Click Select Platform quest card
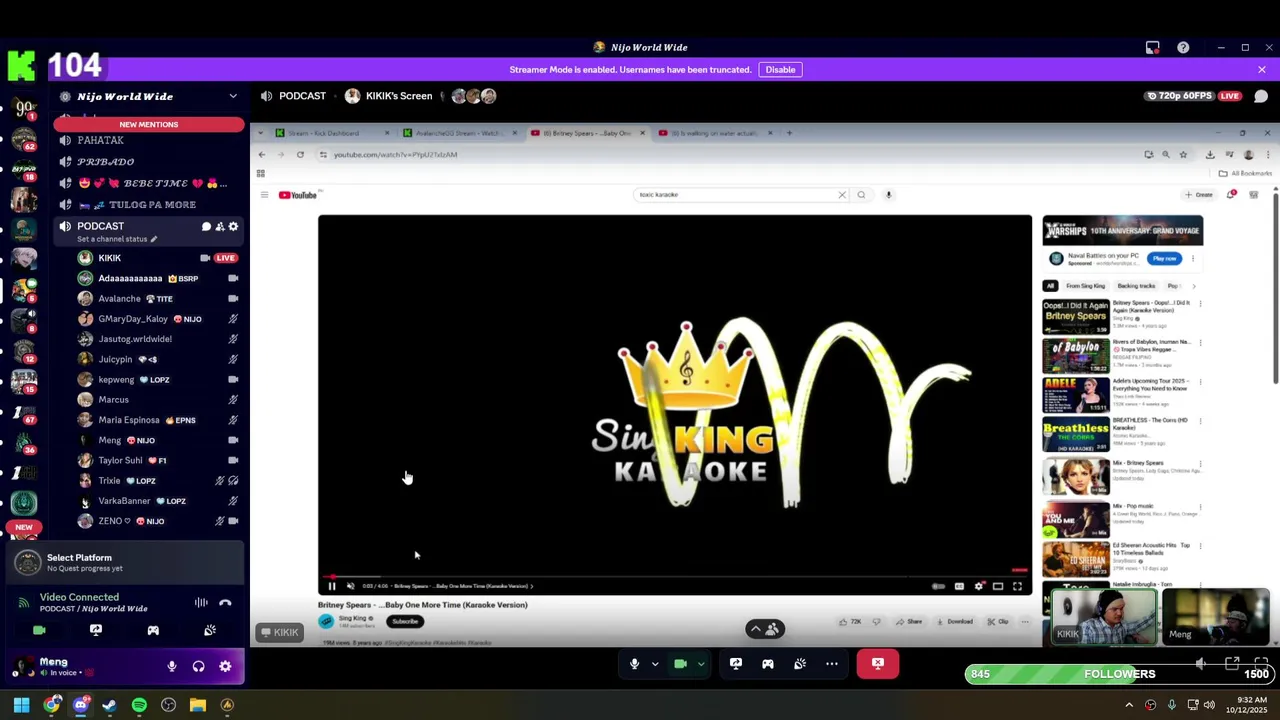This screenshot has width=1280, height=720. click(124, 563)
